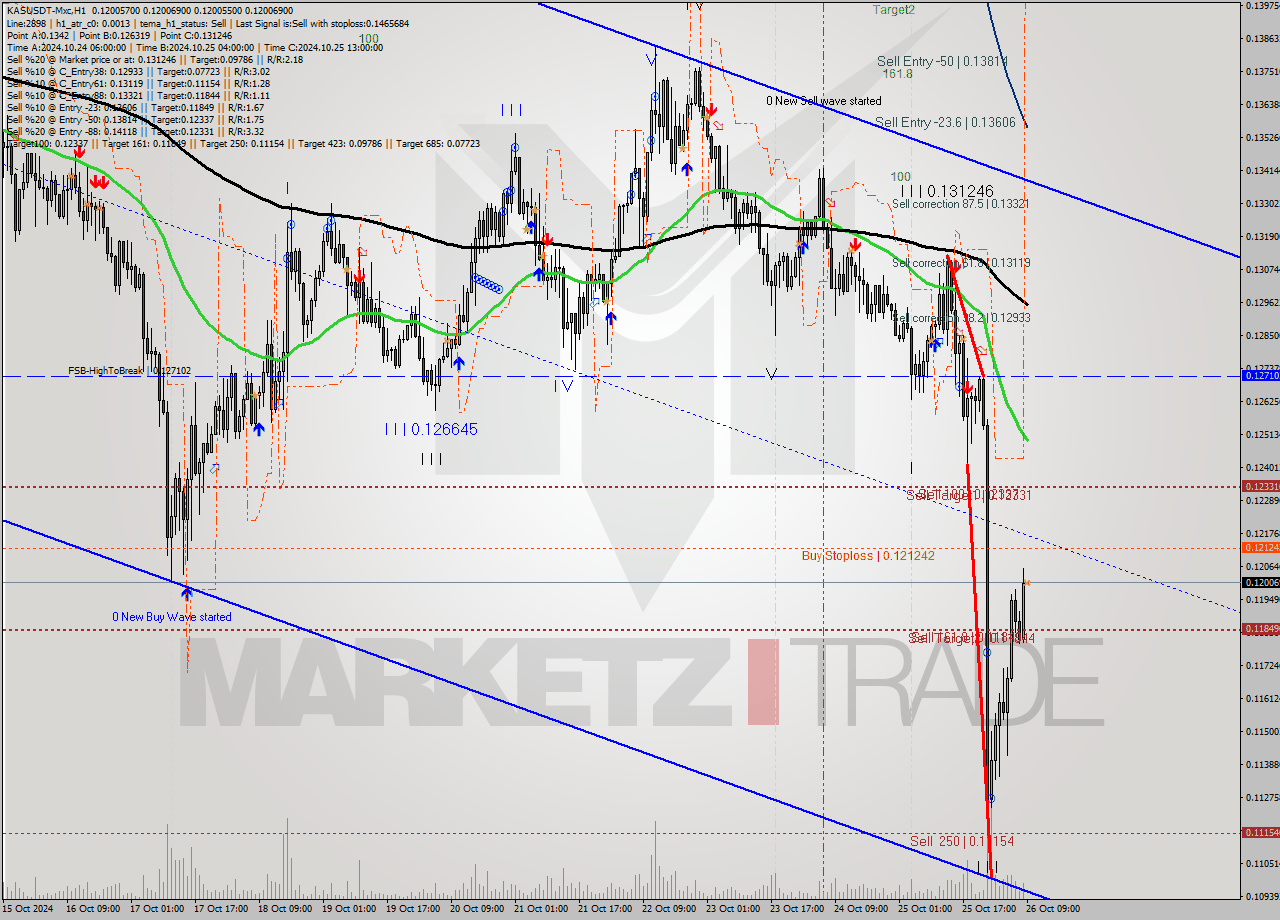Image resolution: width=1280 pixels, height=920 pixels.
Task: Click the '15 Oct 2024' time axis label
Action: pyautogui.click(x=29, y=909)
